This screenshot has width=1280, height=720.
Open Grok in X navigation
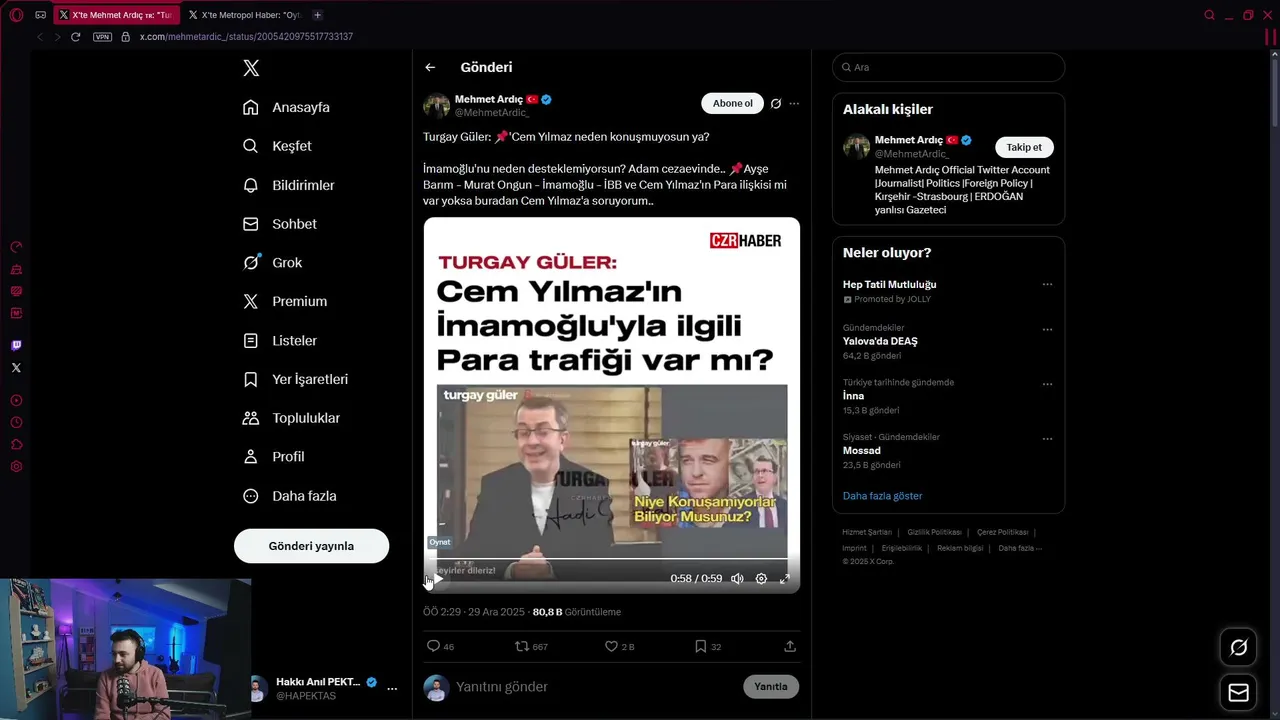(272, 262)
